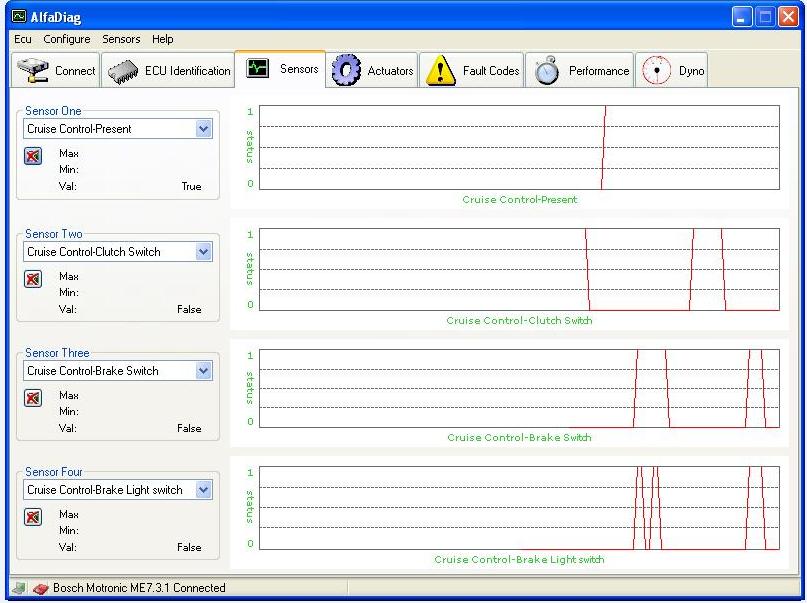Open the Dyno gauge icon tab
The width and height of the screenshot is (807, 603).
[656, 71]
